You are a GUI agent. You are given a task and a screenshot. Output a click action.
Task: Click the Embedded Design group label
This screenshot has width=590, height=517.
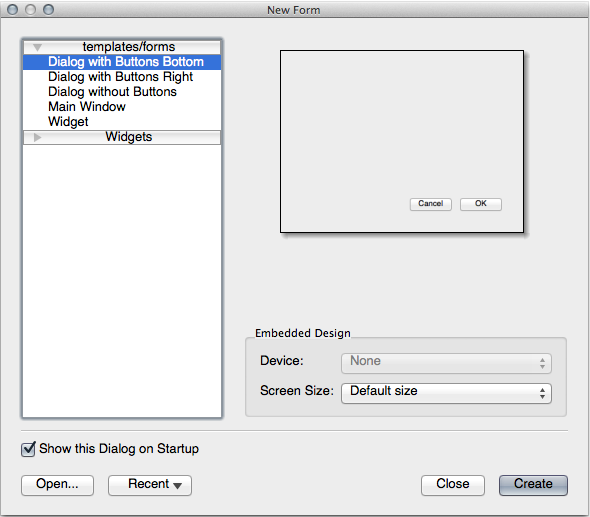pos(303,333)
